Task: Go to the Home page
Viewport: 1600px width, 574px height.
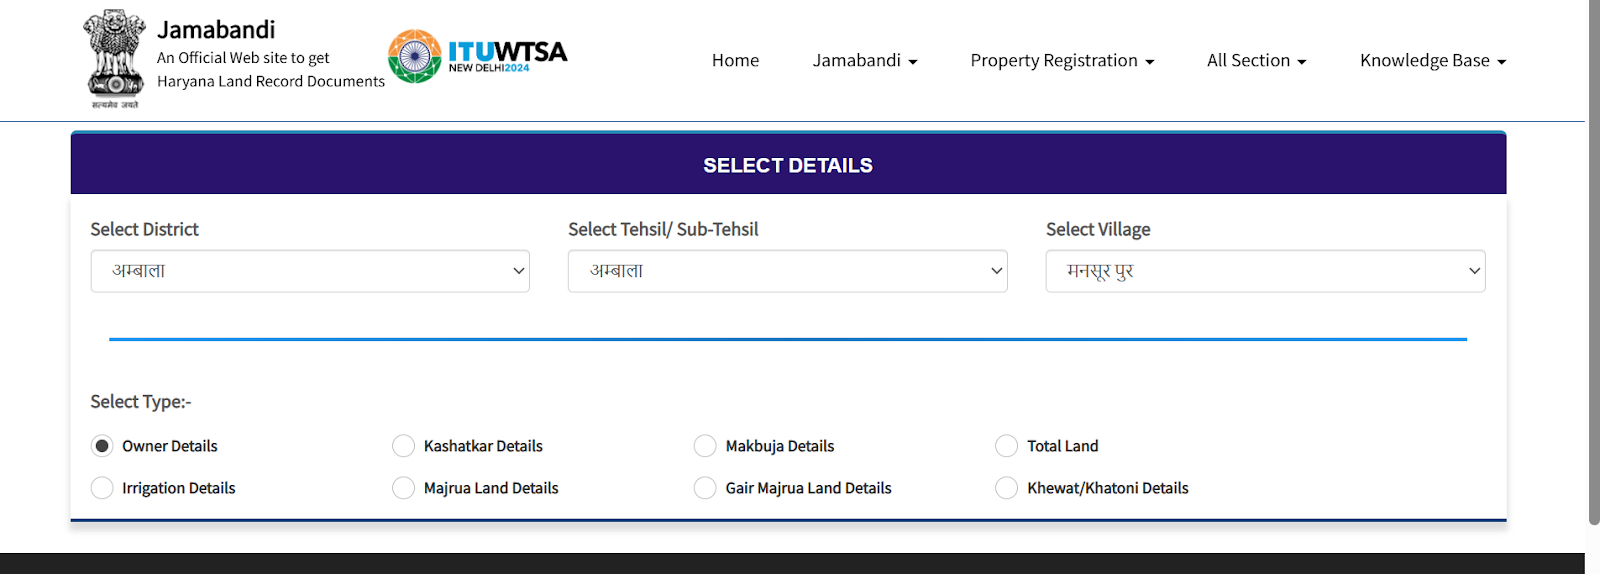Action: click(x=735, y=61)
